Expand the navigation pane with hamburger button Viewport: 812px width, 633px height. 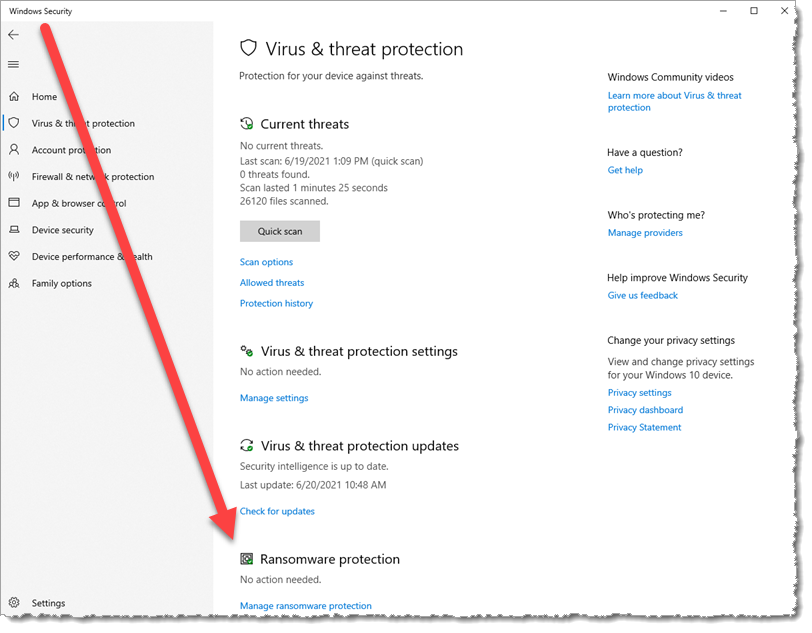pos(15,64)
